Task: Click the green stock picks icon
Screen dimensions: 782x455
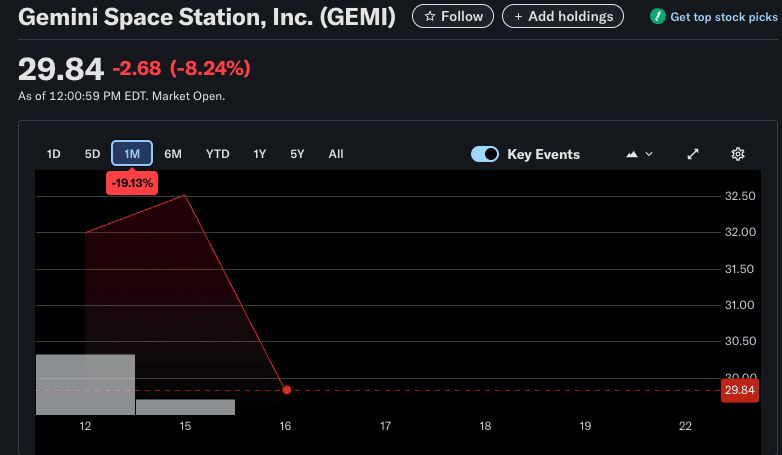Action: pos(657,17)
